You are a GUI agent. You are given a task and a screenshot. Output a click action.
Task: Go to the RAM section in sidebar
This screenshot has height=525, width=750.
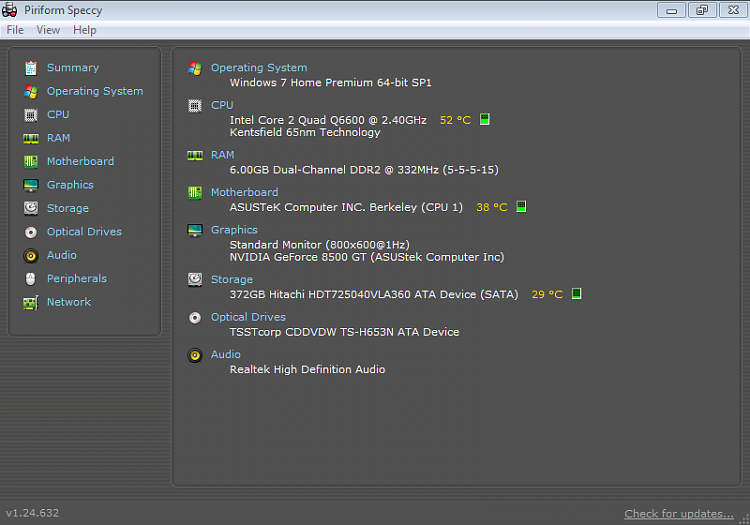click(58, 138)
